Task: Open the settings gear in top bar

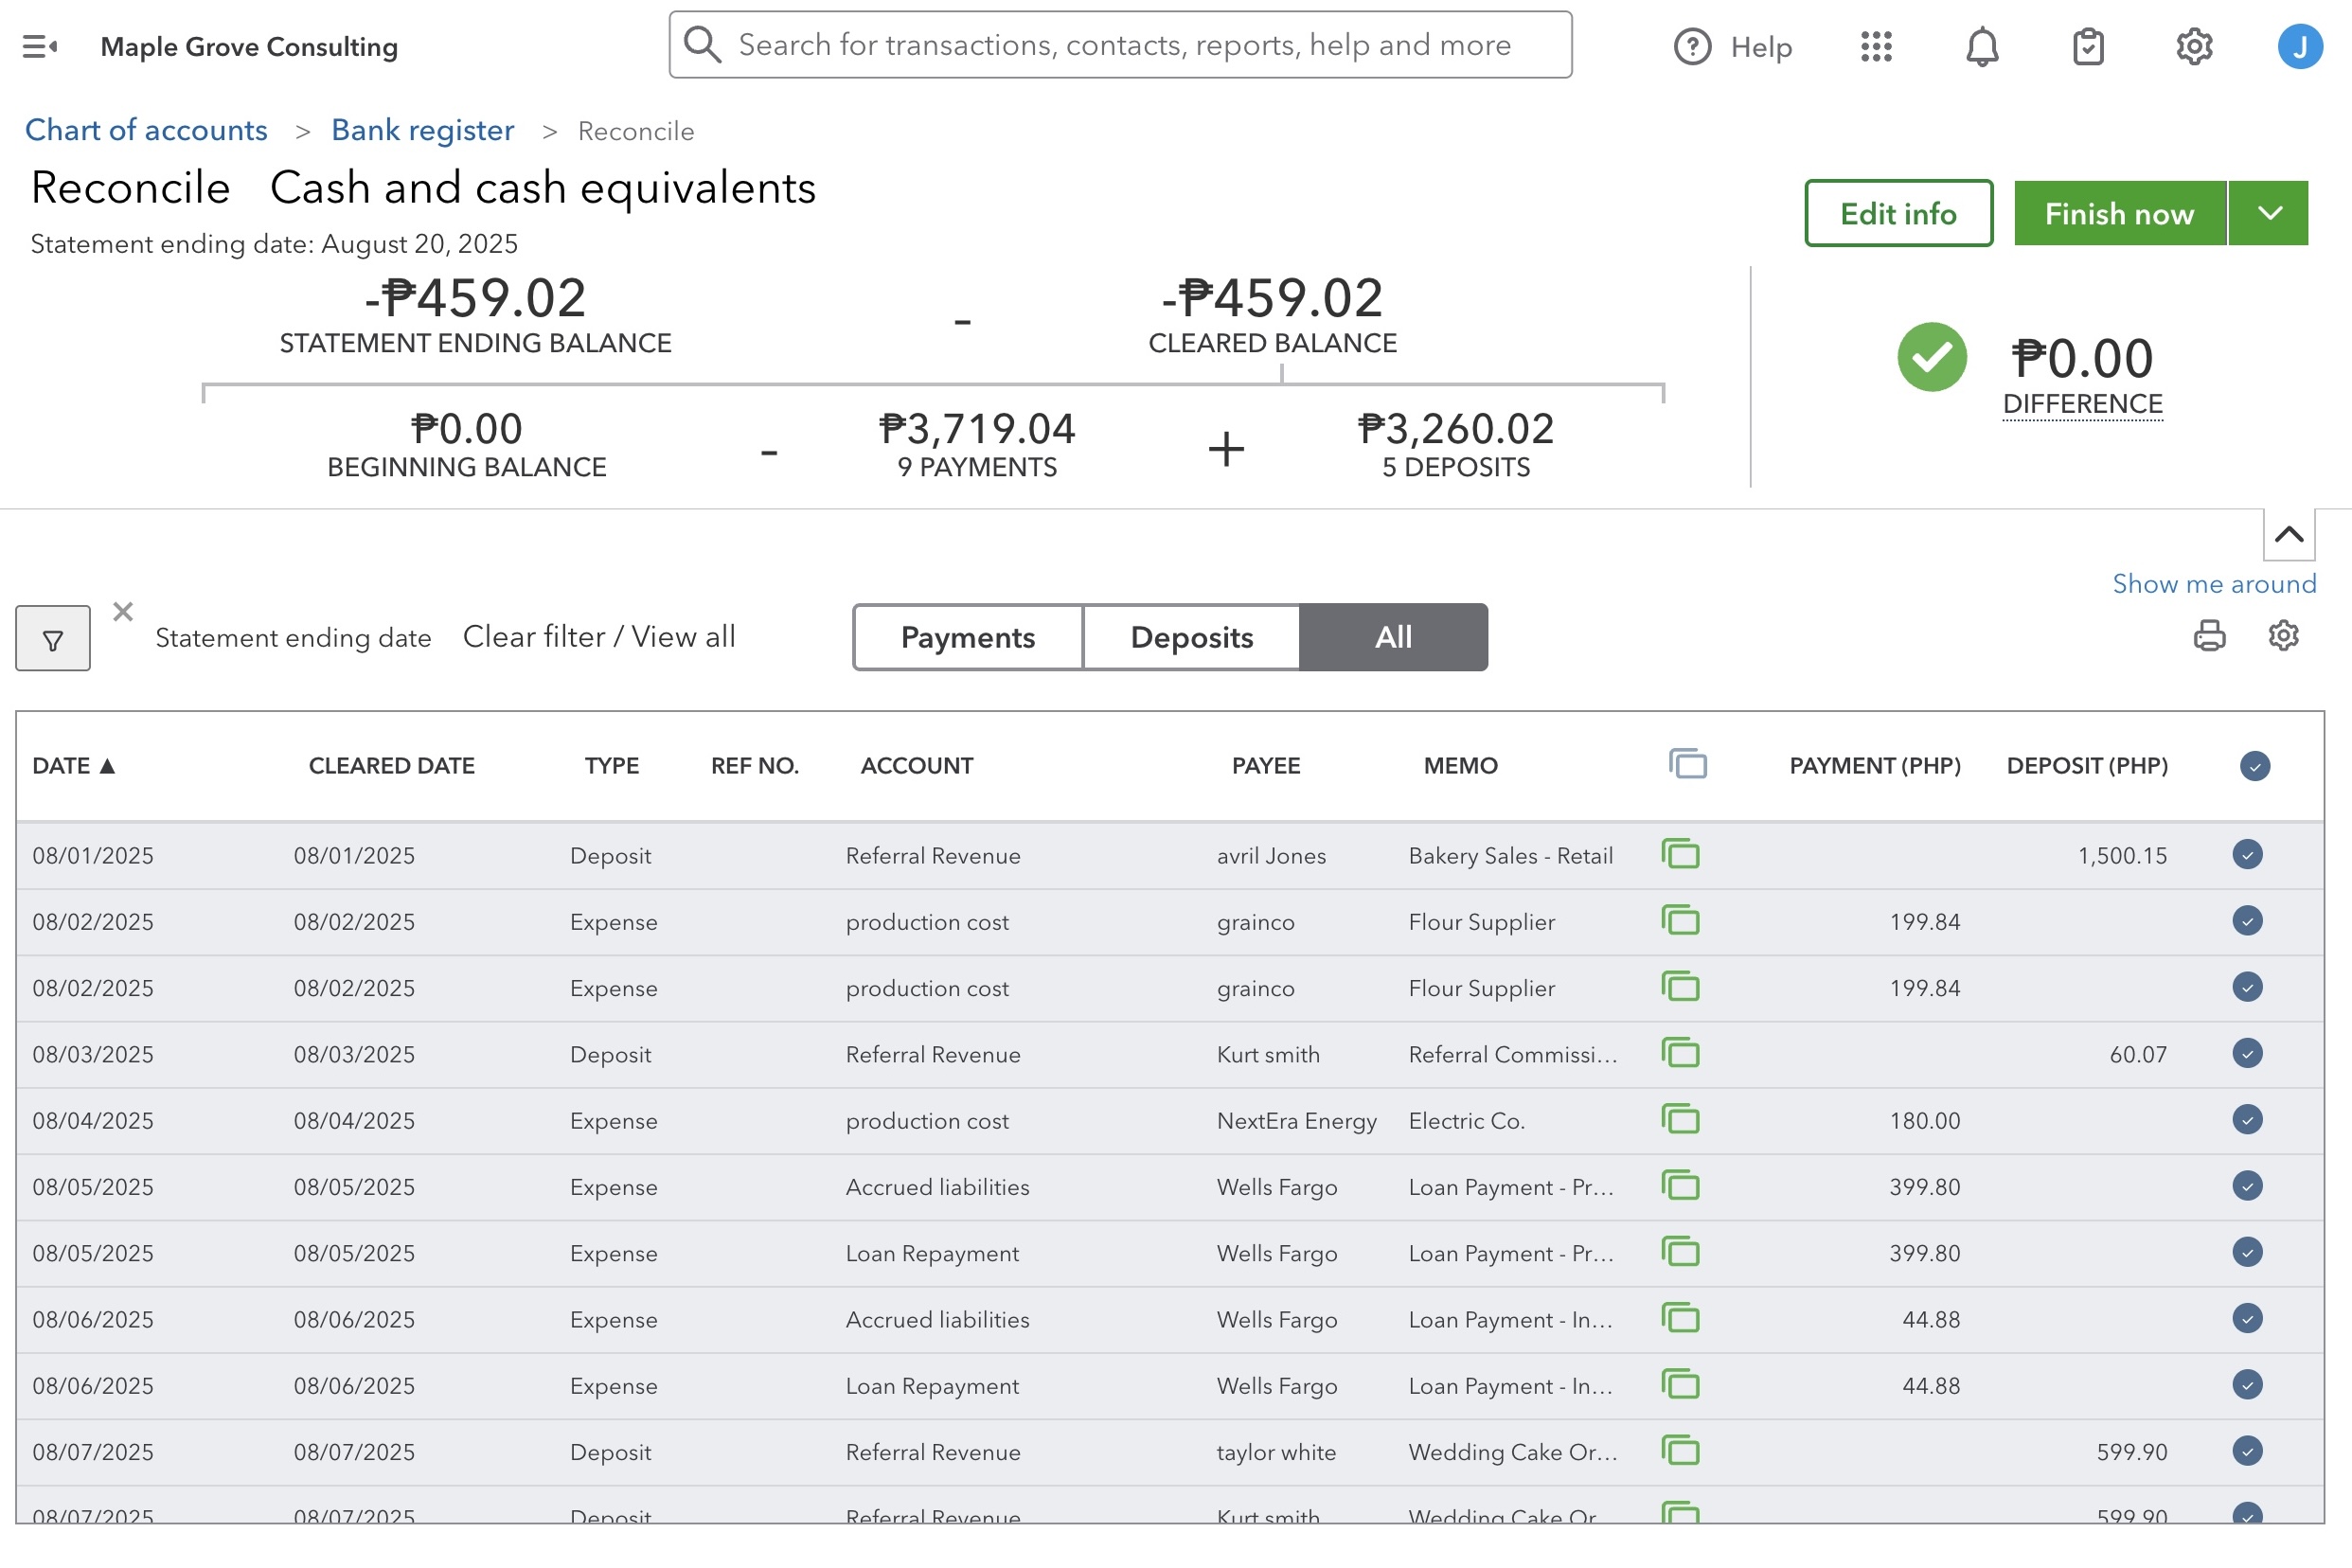Action: pos(2194,46)
